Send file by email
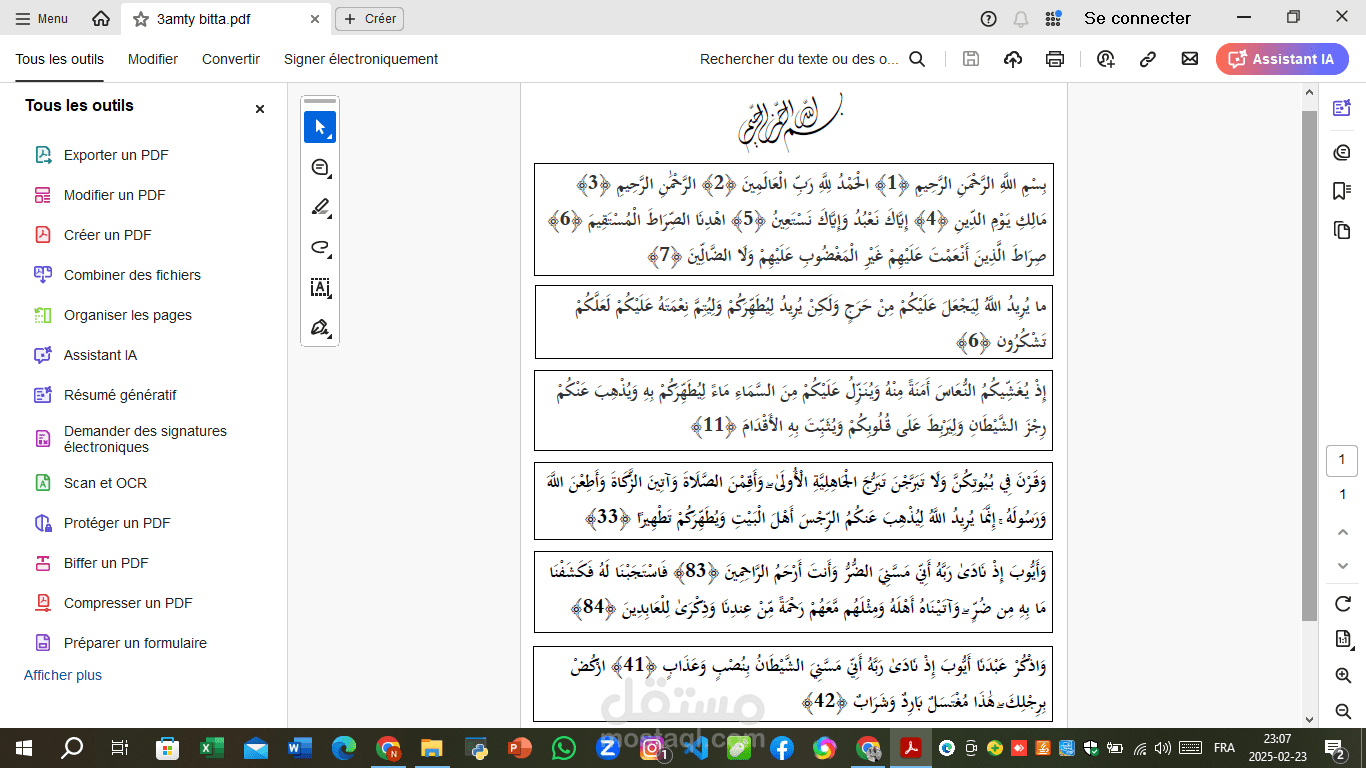 pos(1190,59)
